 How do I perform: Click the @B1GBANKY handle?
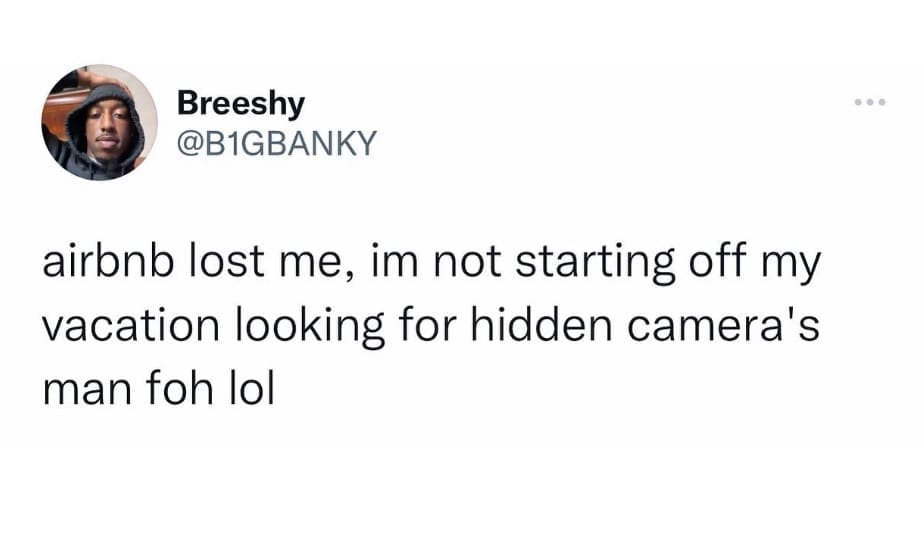(x=275, y=144)
